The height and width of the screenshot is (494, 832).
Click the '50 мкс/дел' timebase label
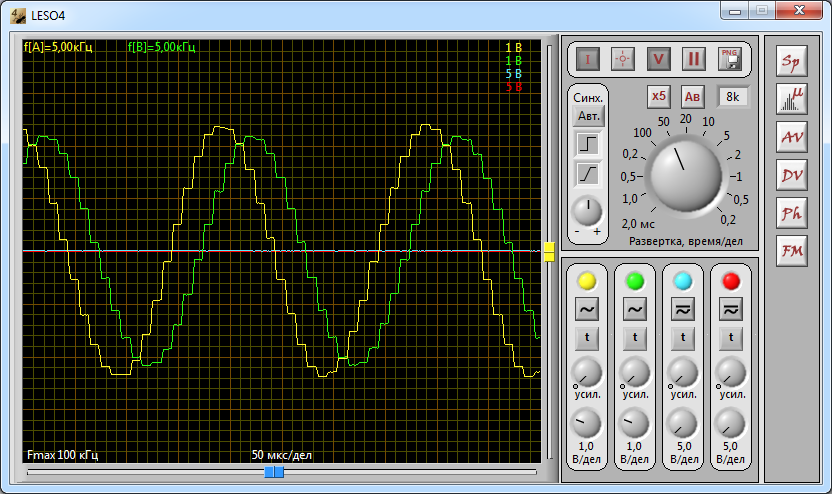pyautogui.click(x=282, y=455)
